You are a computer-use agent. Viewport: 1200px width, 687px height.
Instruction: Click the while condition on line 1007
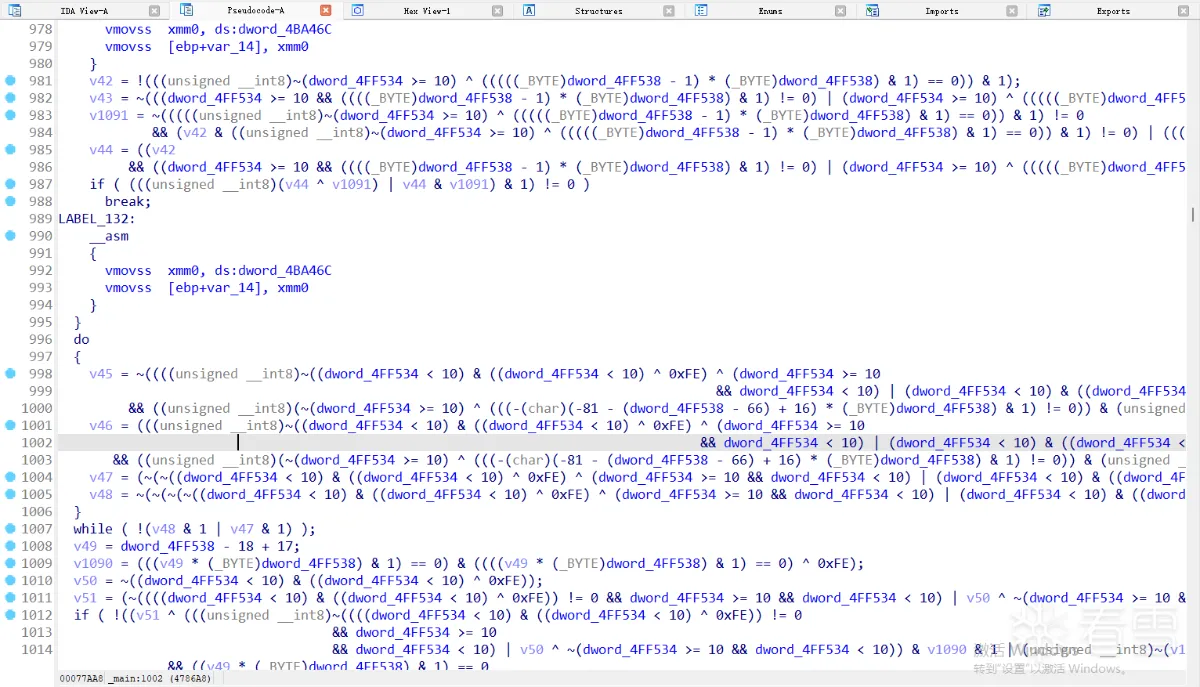(x=194, y=529)
